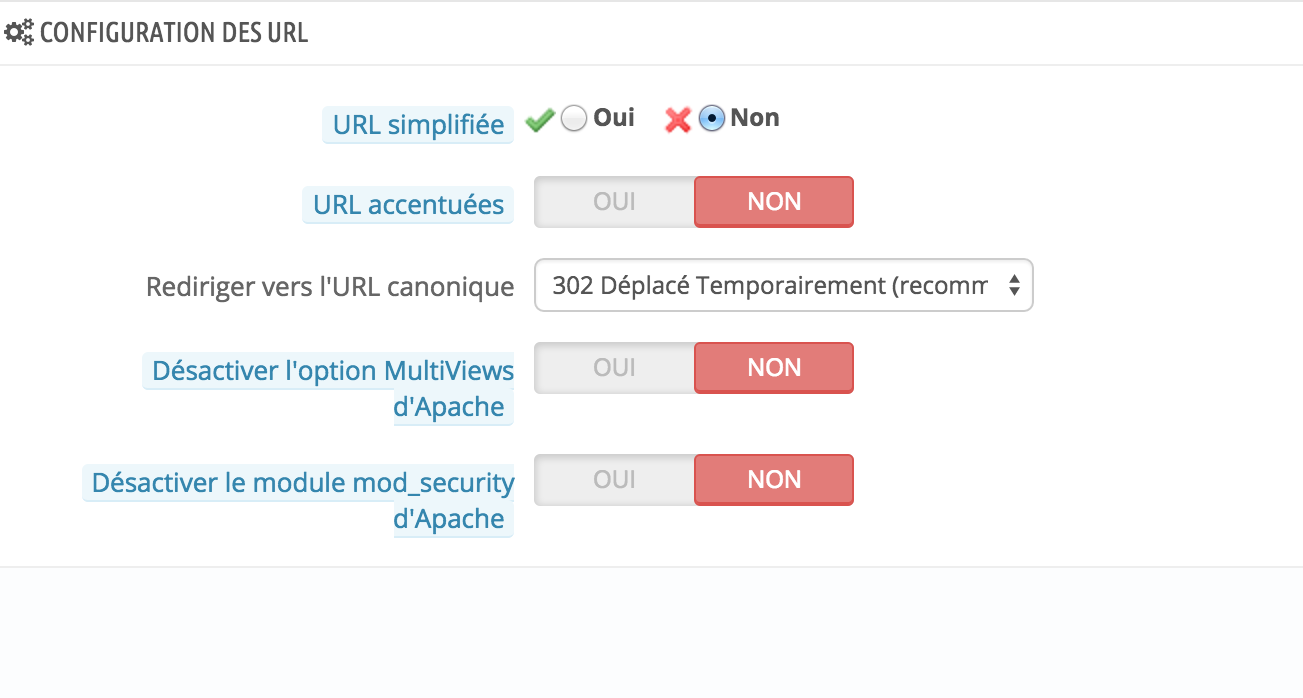Click the CONFIGURATION DES URL panel heading

(x=174, y=33)
